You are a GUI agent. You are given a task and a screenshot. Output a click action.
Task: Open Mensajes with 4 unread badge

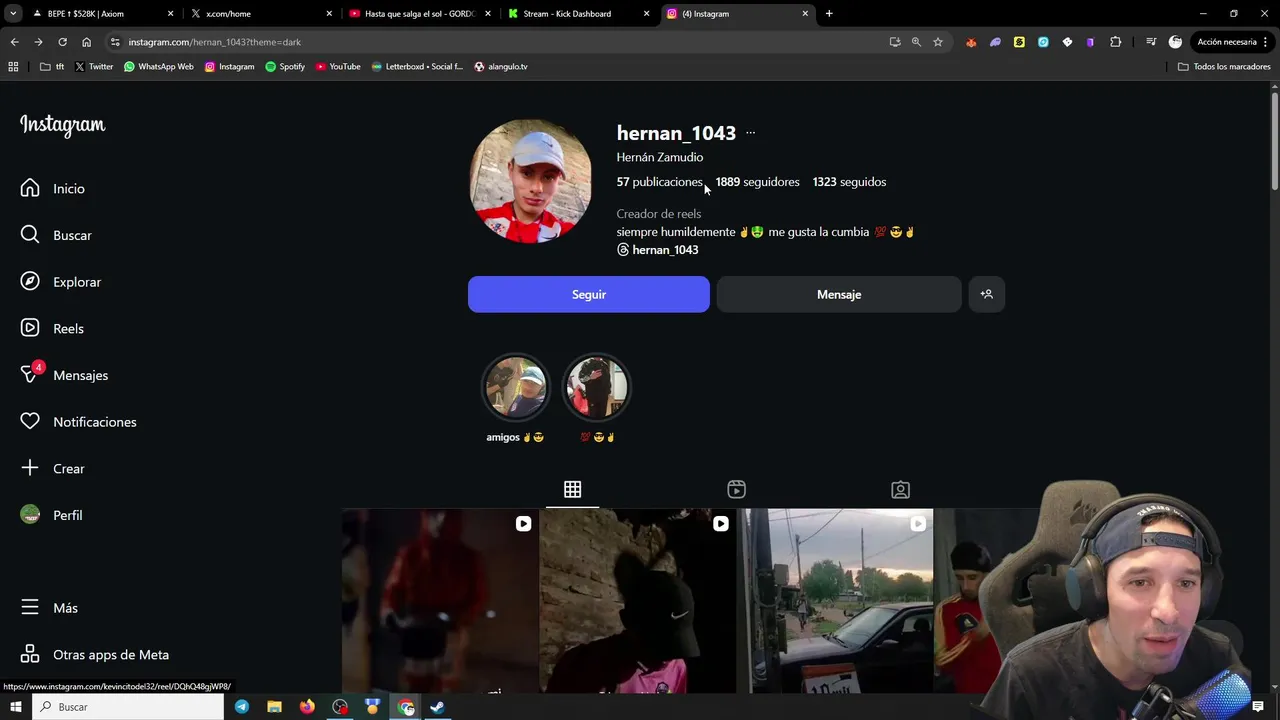click(64, 375)
